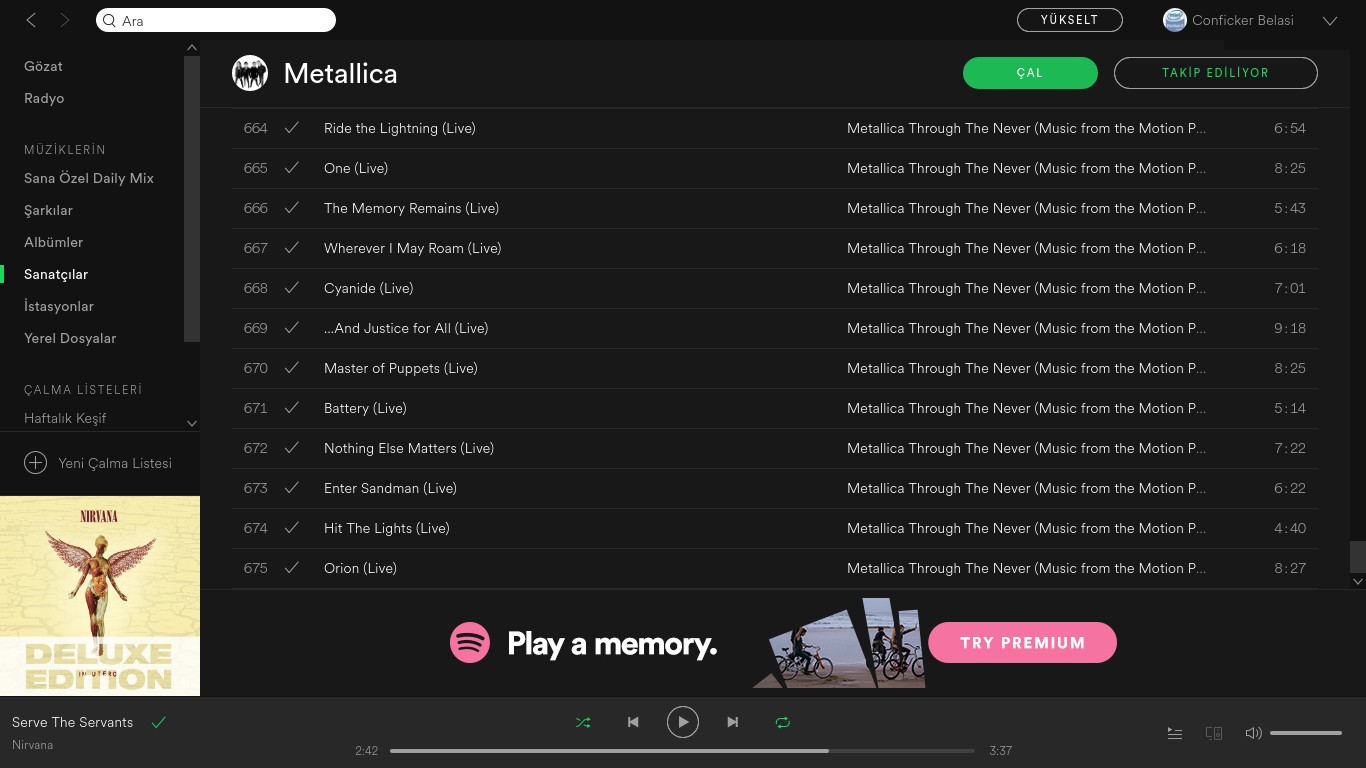This screenshot has width=1366, height=768.
Task: Open the account dropdown chevron
Action: (1330, 21)
